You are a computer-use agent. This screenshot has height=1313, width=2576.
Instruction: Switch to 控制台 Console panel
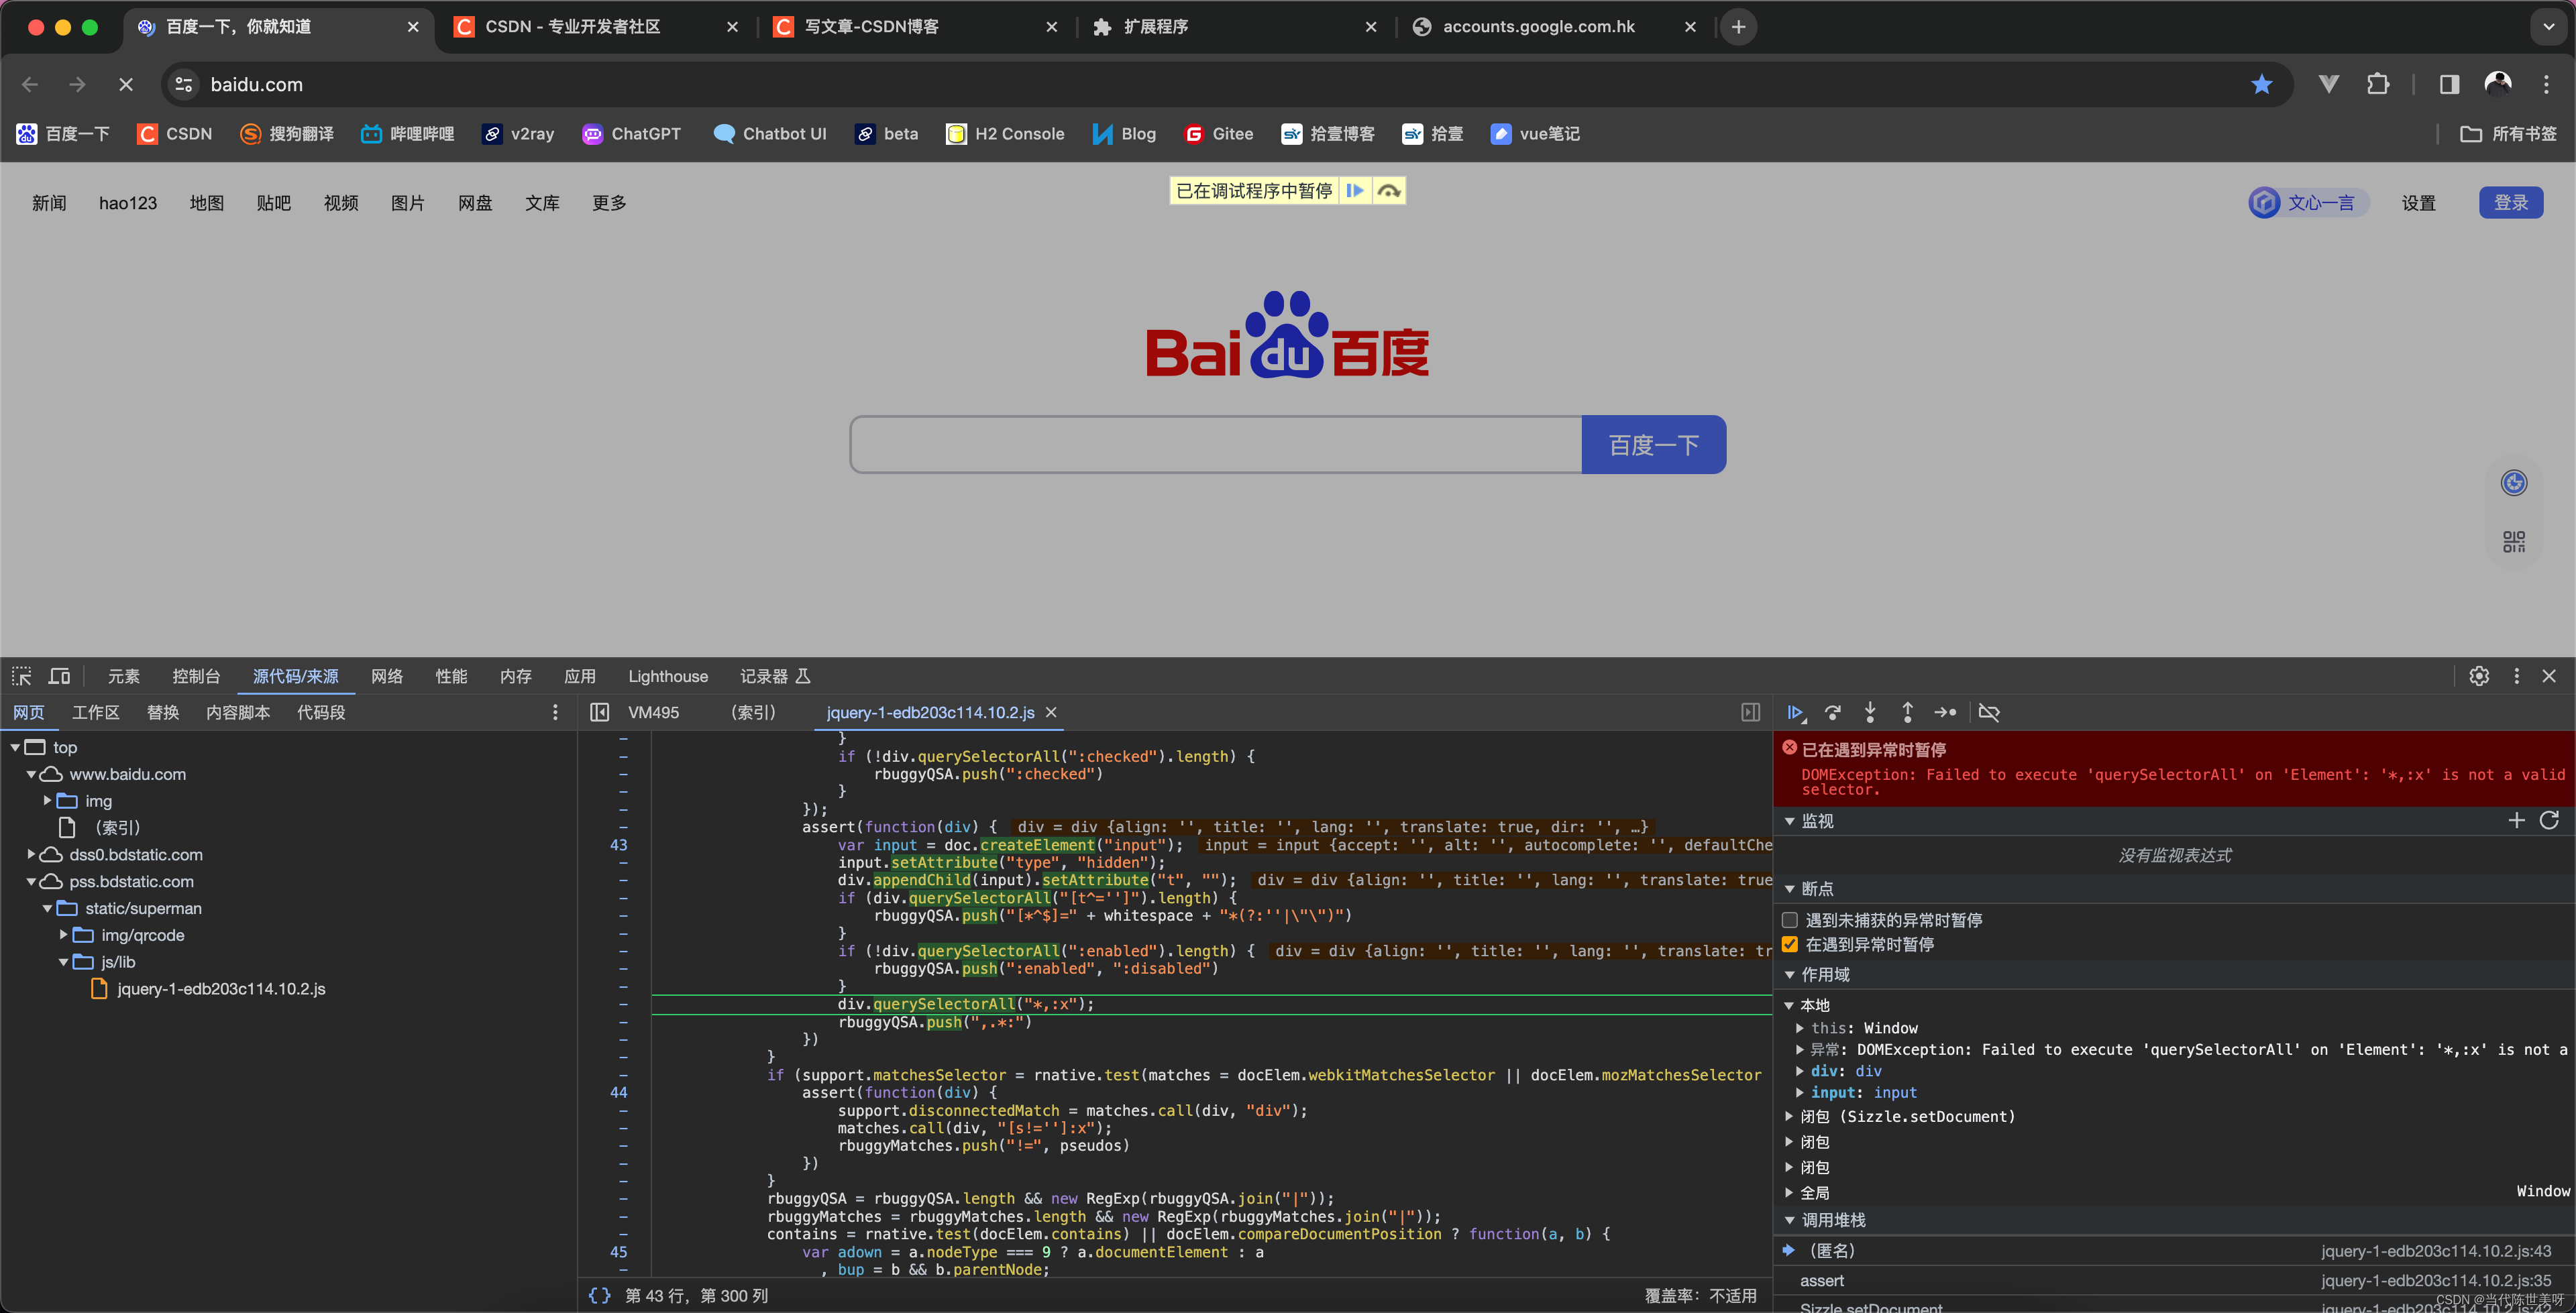click(196, 676)
